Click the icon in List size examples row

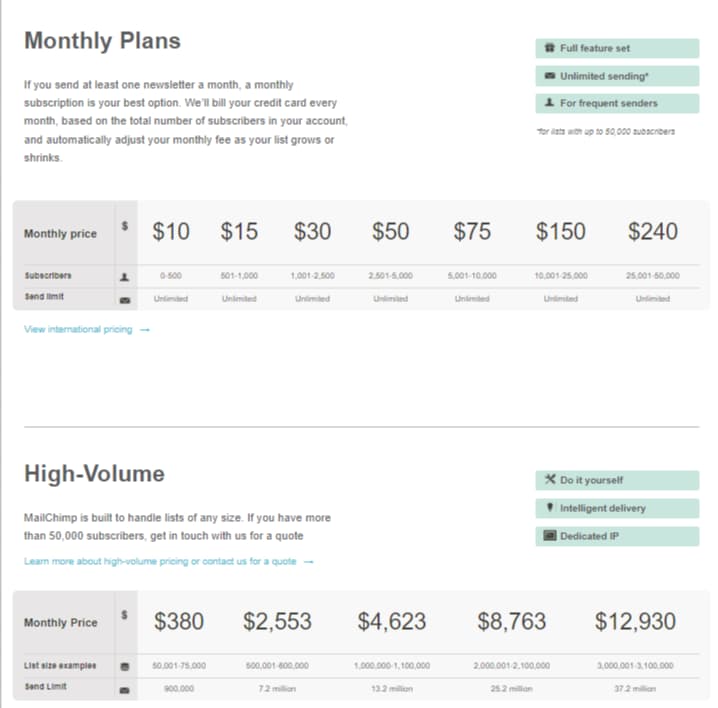coord(125,665)
